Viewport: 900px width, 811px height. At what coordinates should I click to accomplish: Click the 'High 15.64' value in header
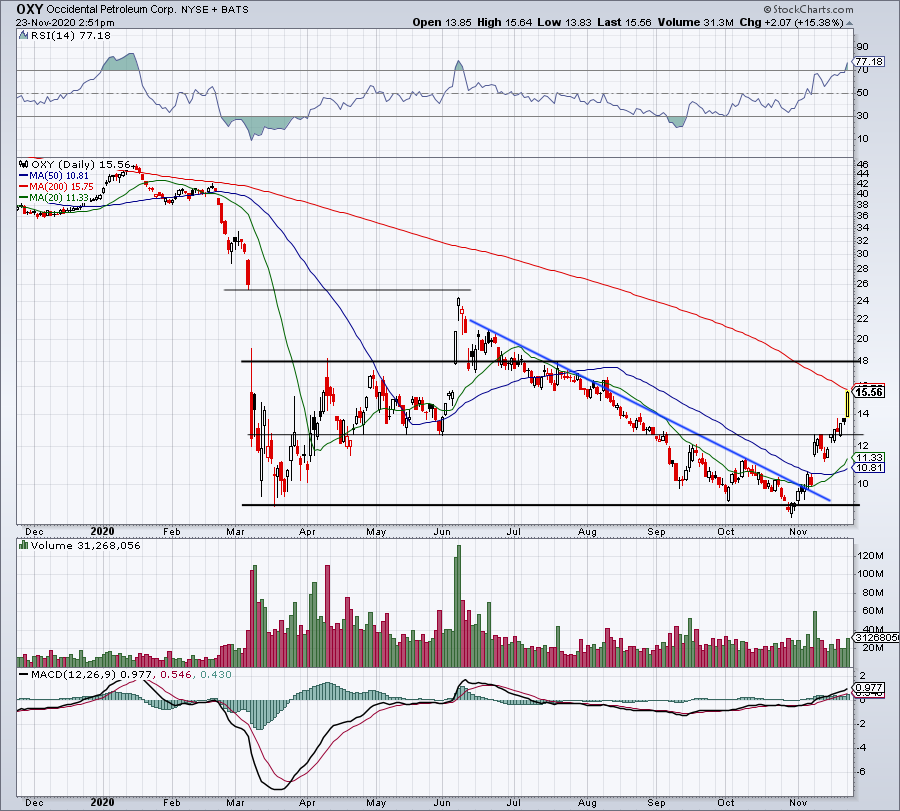tap(505, 22)
